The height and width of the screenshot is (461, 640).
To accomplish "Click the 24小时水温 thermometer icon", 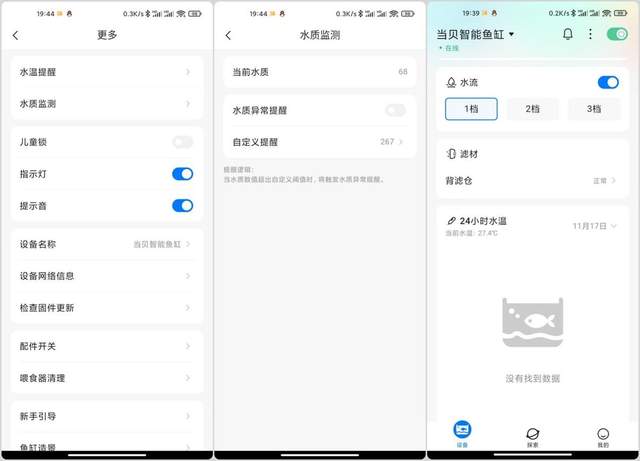I will [x=451, y=221].
